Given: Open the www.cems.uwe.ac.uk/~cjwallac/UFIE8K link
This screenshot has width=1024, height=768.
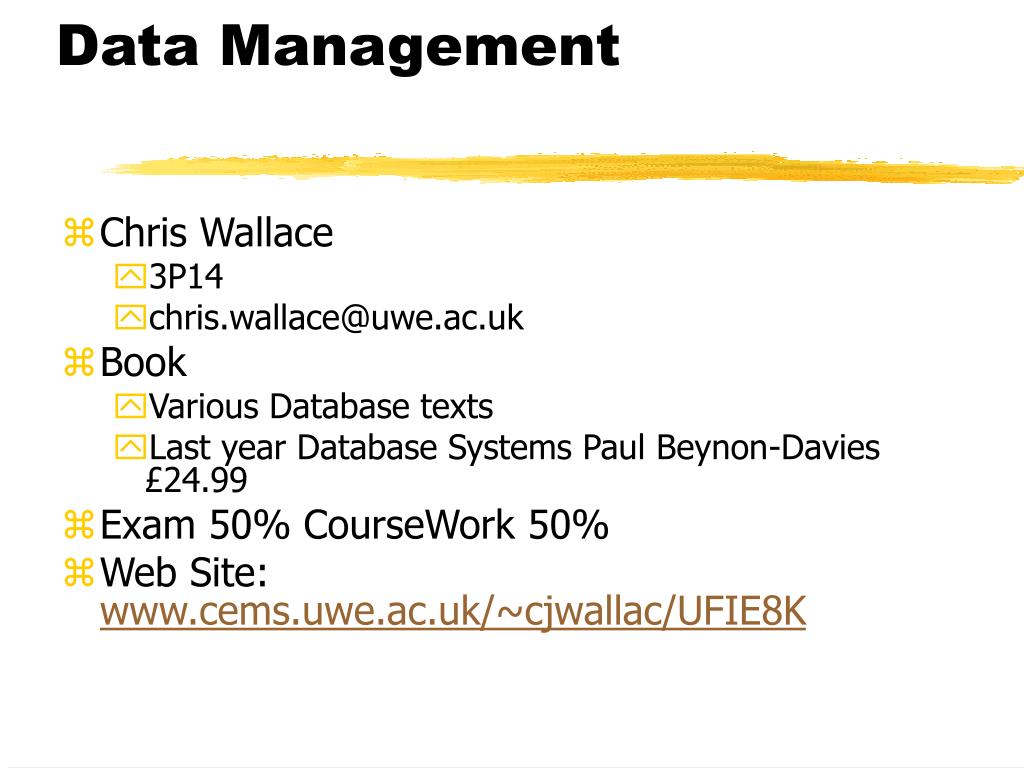Looking at the screenshot, I should [453, 612].
